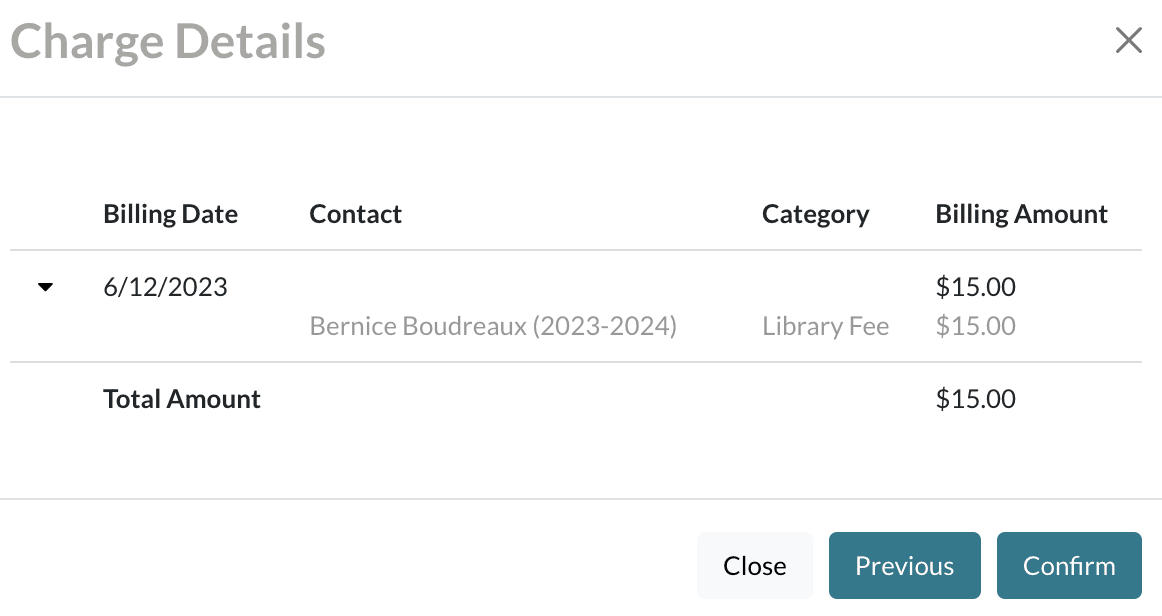The image size is (1162, 616).
Task: Click the gray Close button
Action: point(754,566)
